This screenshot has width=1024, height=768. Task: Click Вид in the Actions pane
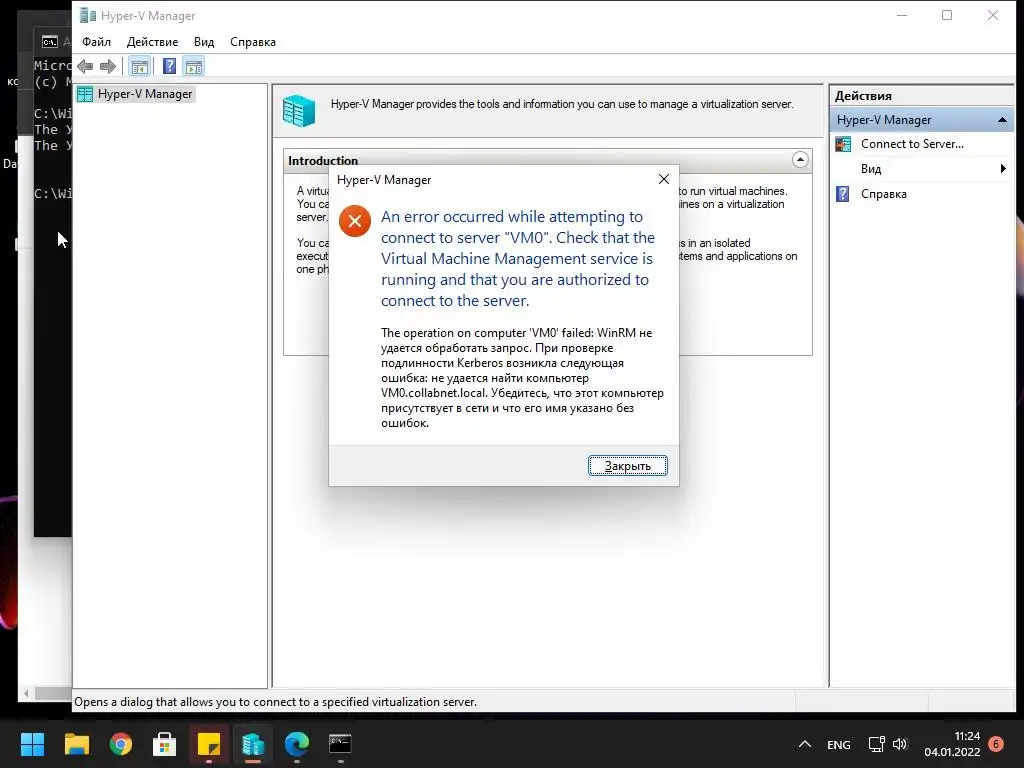click(871, 168)
